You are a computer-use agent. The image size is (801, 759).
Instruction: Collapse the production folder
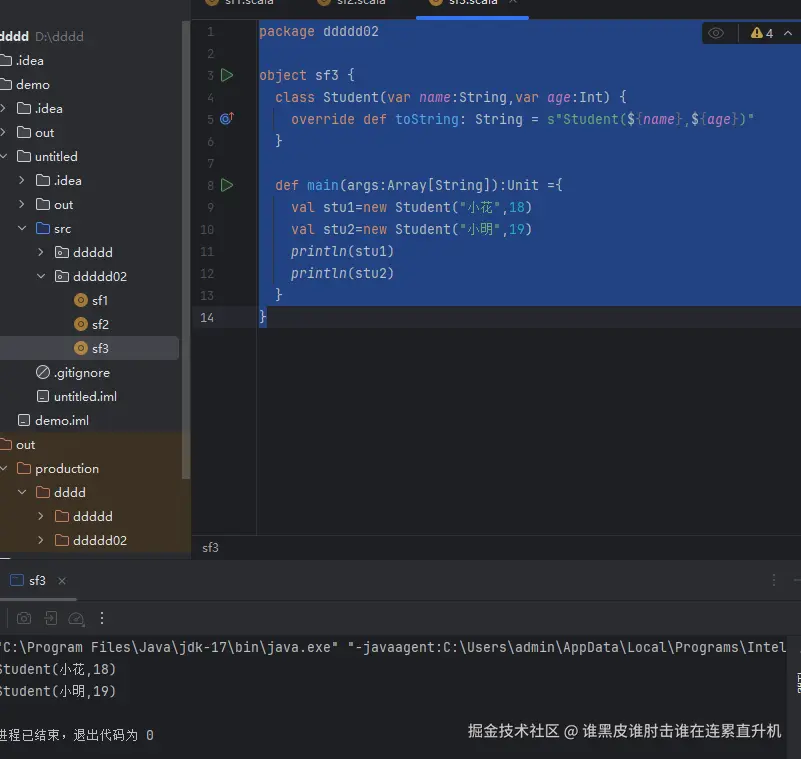coord(4,468)
